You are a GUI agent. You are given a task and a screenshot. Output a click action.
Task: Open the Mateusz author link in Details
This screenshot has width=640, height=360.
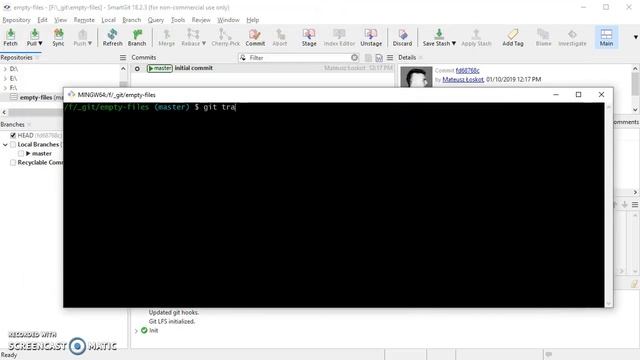coord(463,80)
